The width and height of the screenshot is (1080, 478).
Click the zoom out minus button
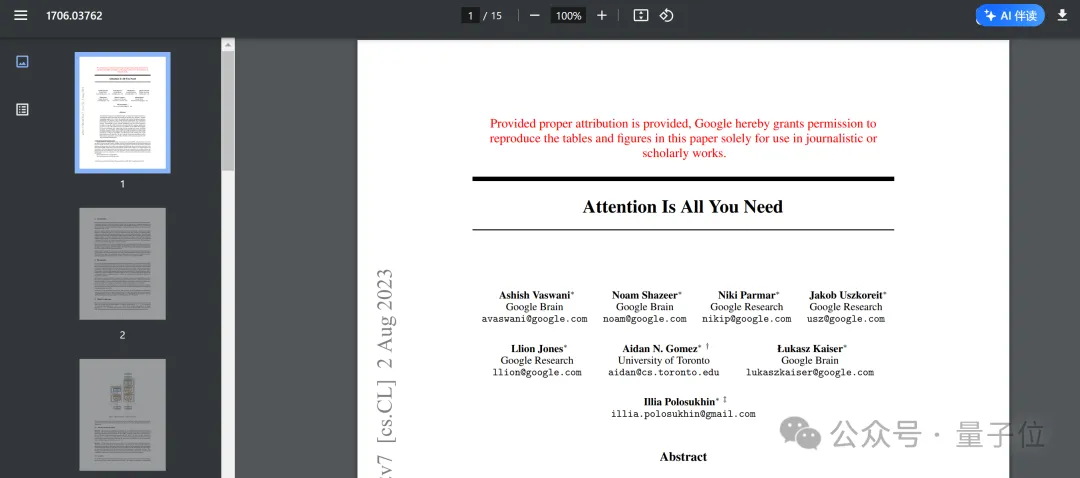coord(535,16)
